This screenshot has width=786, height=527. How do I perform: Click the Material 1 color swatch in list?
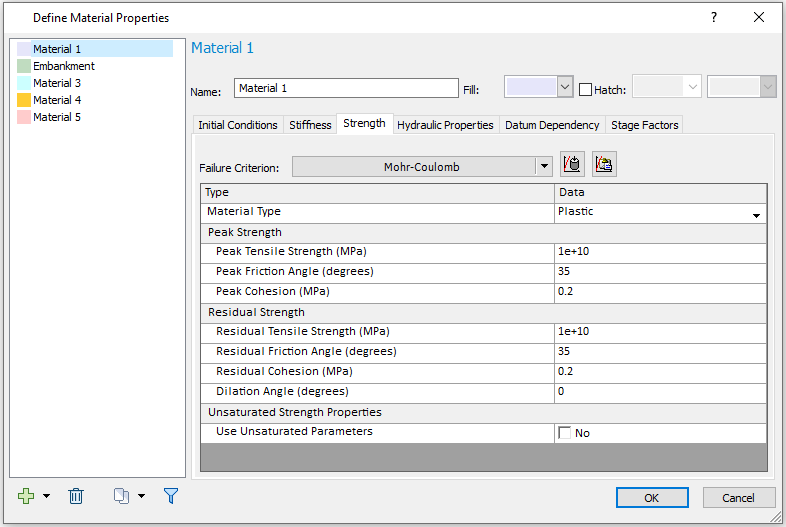(24, 49)
